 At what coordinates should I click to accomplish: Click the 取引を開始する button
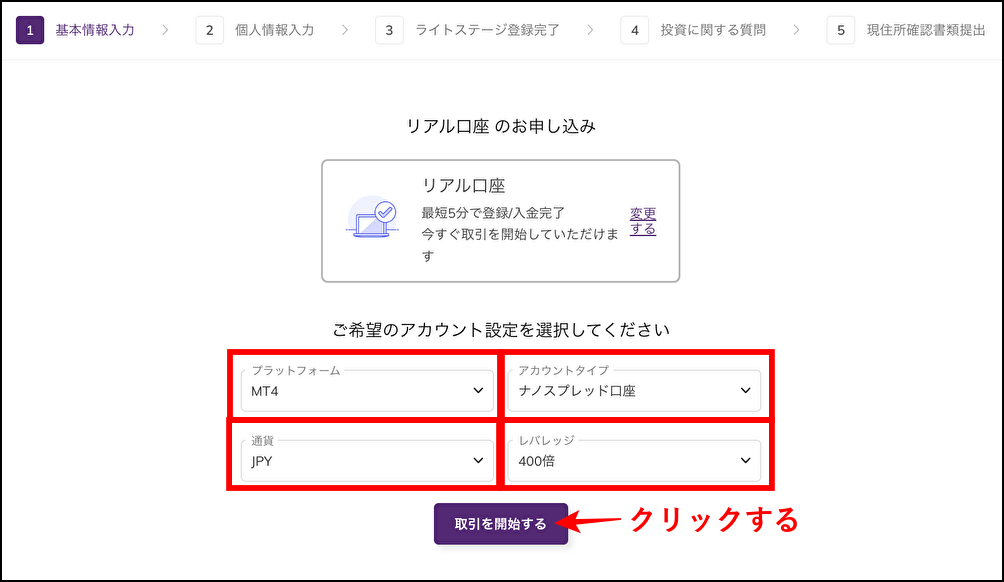500,522
